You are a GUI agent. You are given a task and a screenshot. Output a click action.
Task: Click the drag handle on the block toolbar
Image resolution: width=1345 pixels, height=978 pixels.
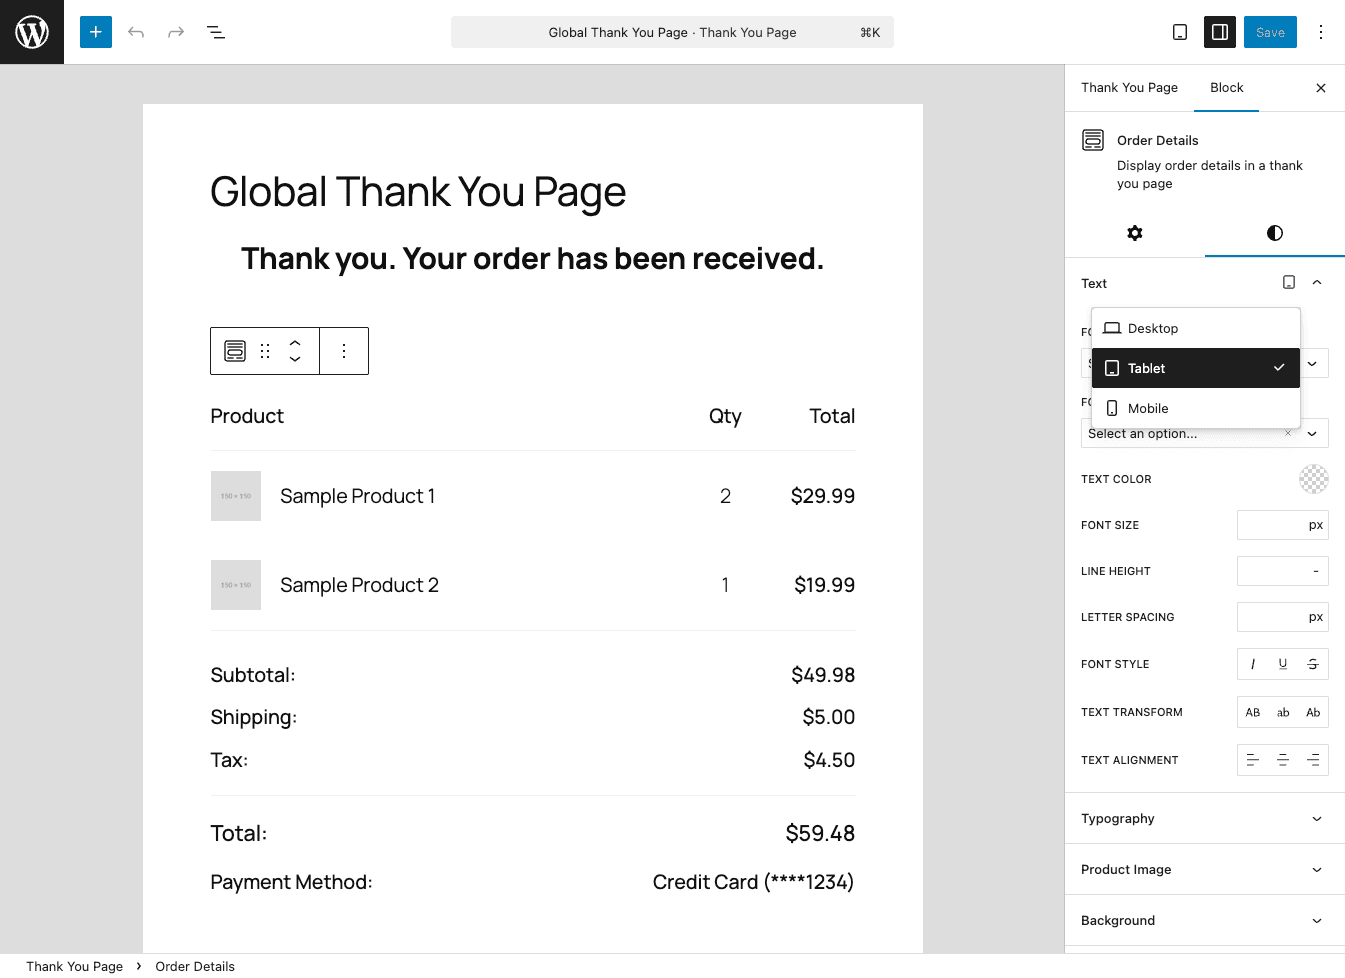(265, 351)
